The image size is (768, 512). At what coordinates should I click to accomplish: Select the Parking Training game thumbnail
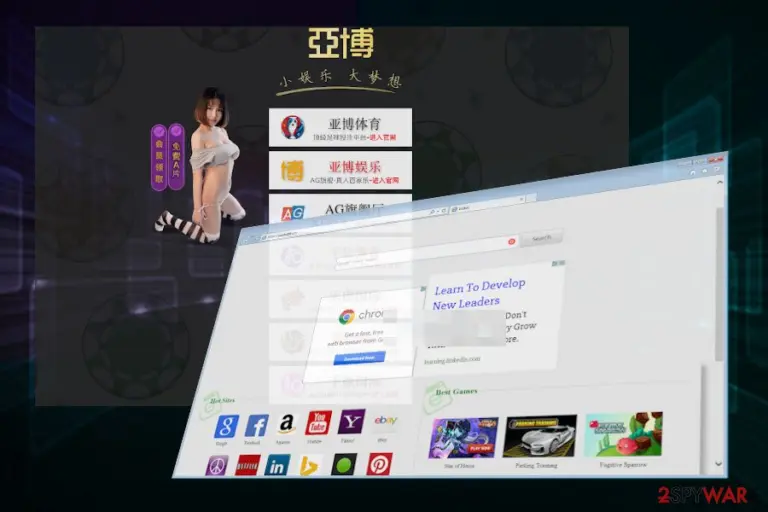pos(539,436)
